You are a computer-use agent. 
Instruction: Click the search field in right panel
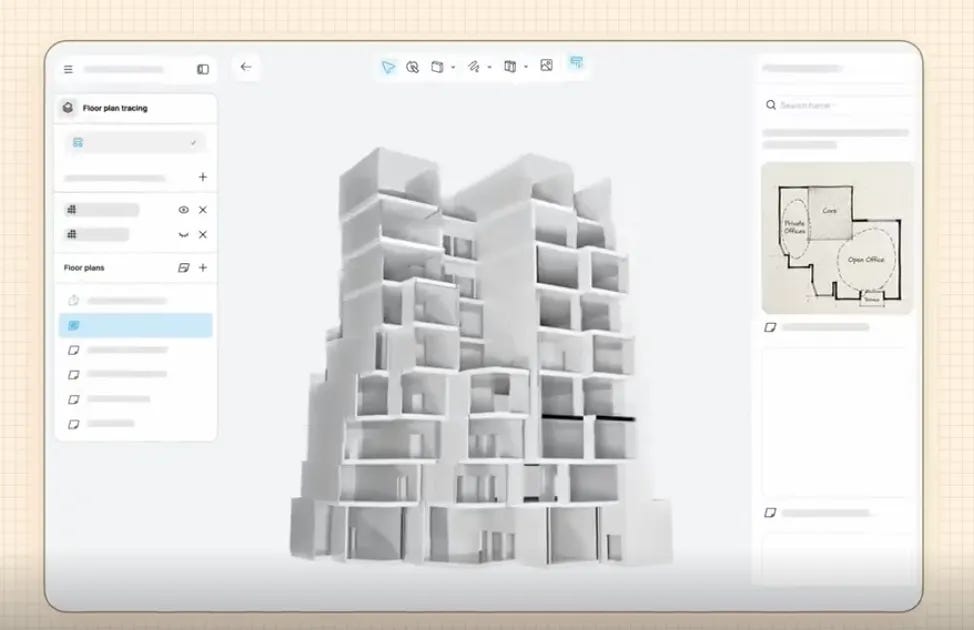point(836,105)
